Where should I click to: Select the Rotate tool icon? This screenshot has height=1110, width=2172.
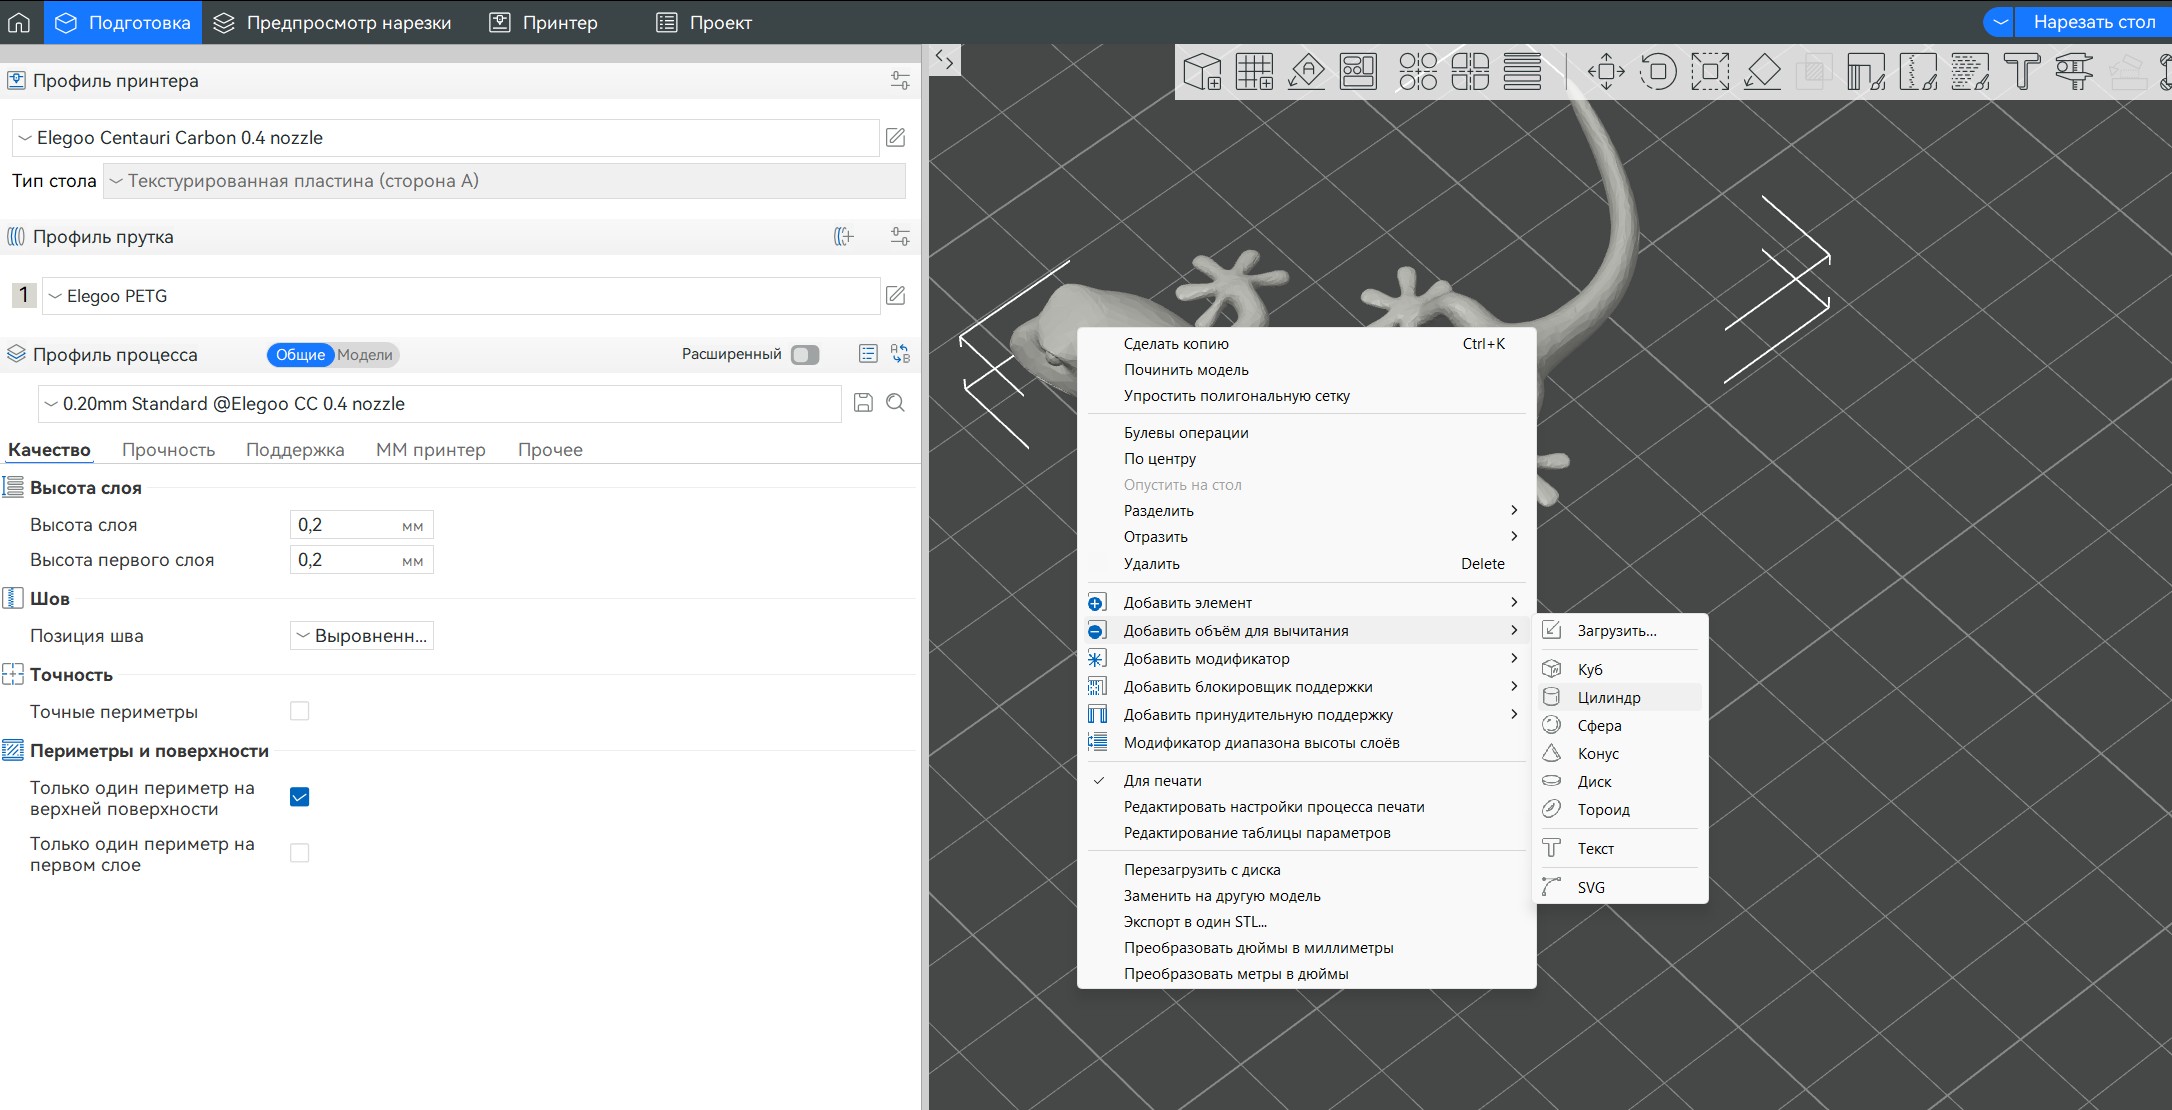tap(1658, 72)
